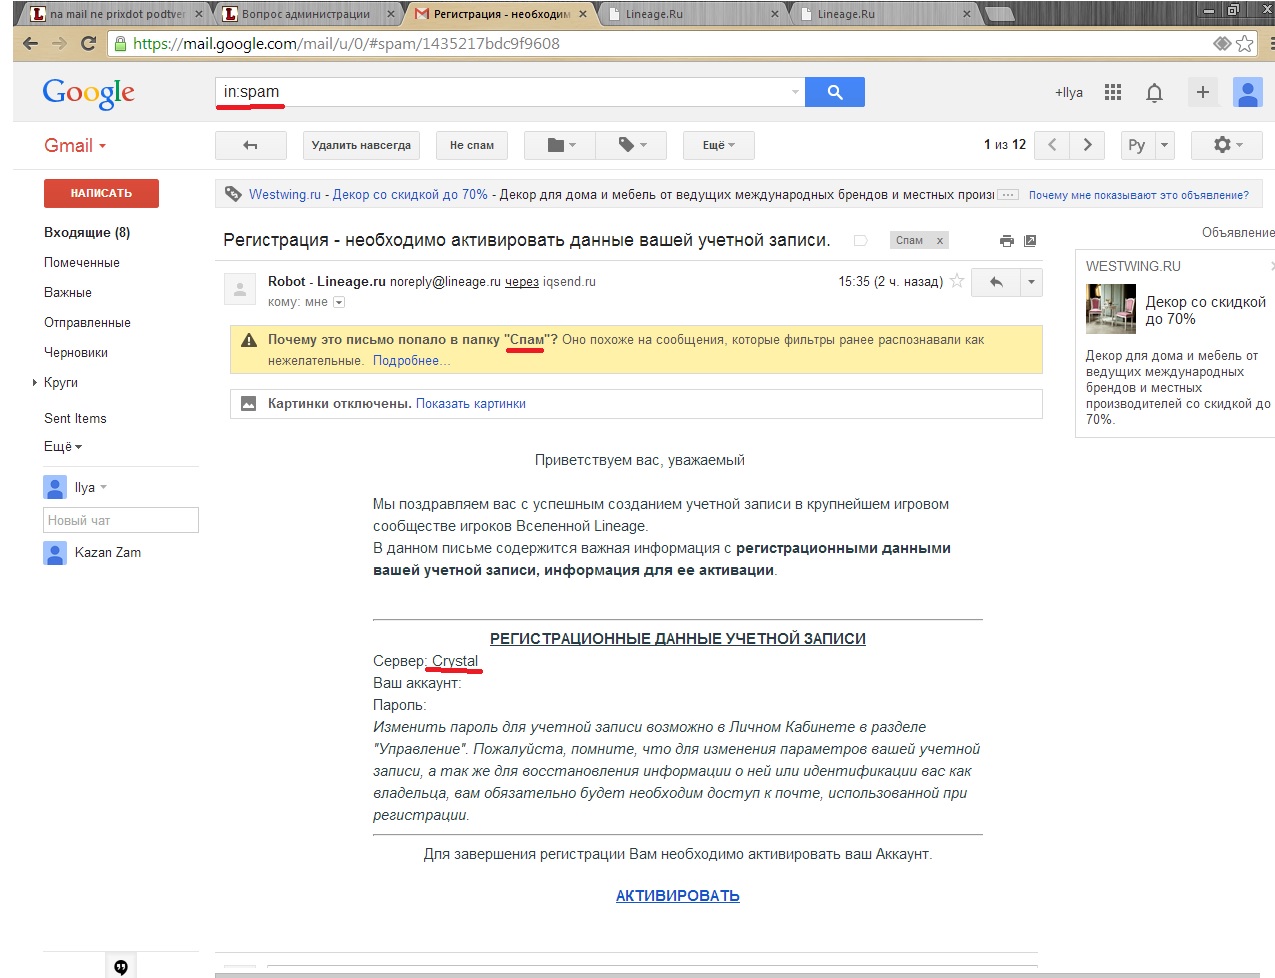Viewport: 1275px width, 978px height.
Task: Open the Gmail product dropdown
Action: point(75,145)
